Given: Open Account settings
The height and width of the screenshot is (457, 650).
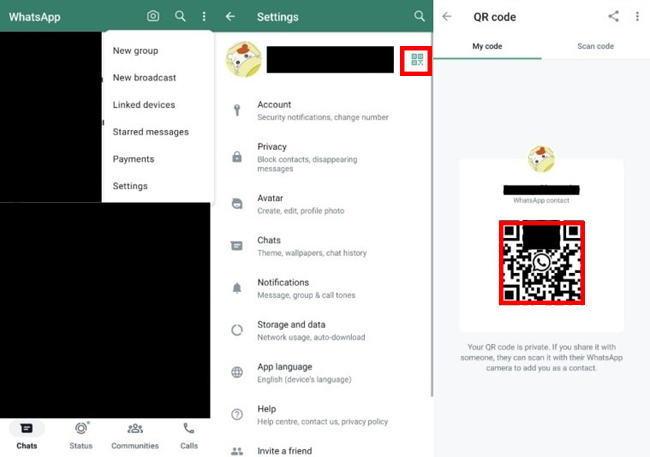Looking at the screenshot, I should (x=323, y=111).
